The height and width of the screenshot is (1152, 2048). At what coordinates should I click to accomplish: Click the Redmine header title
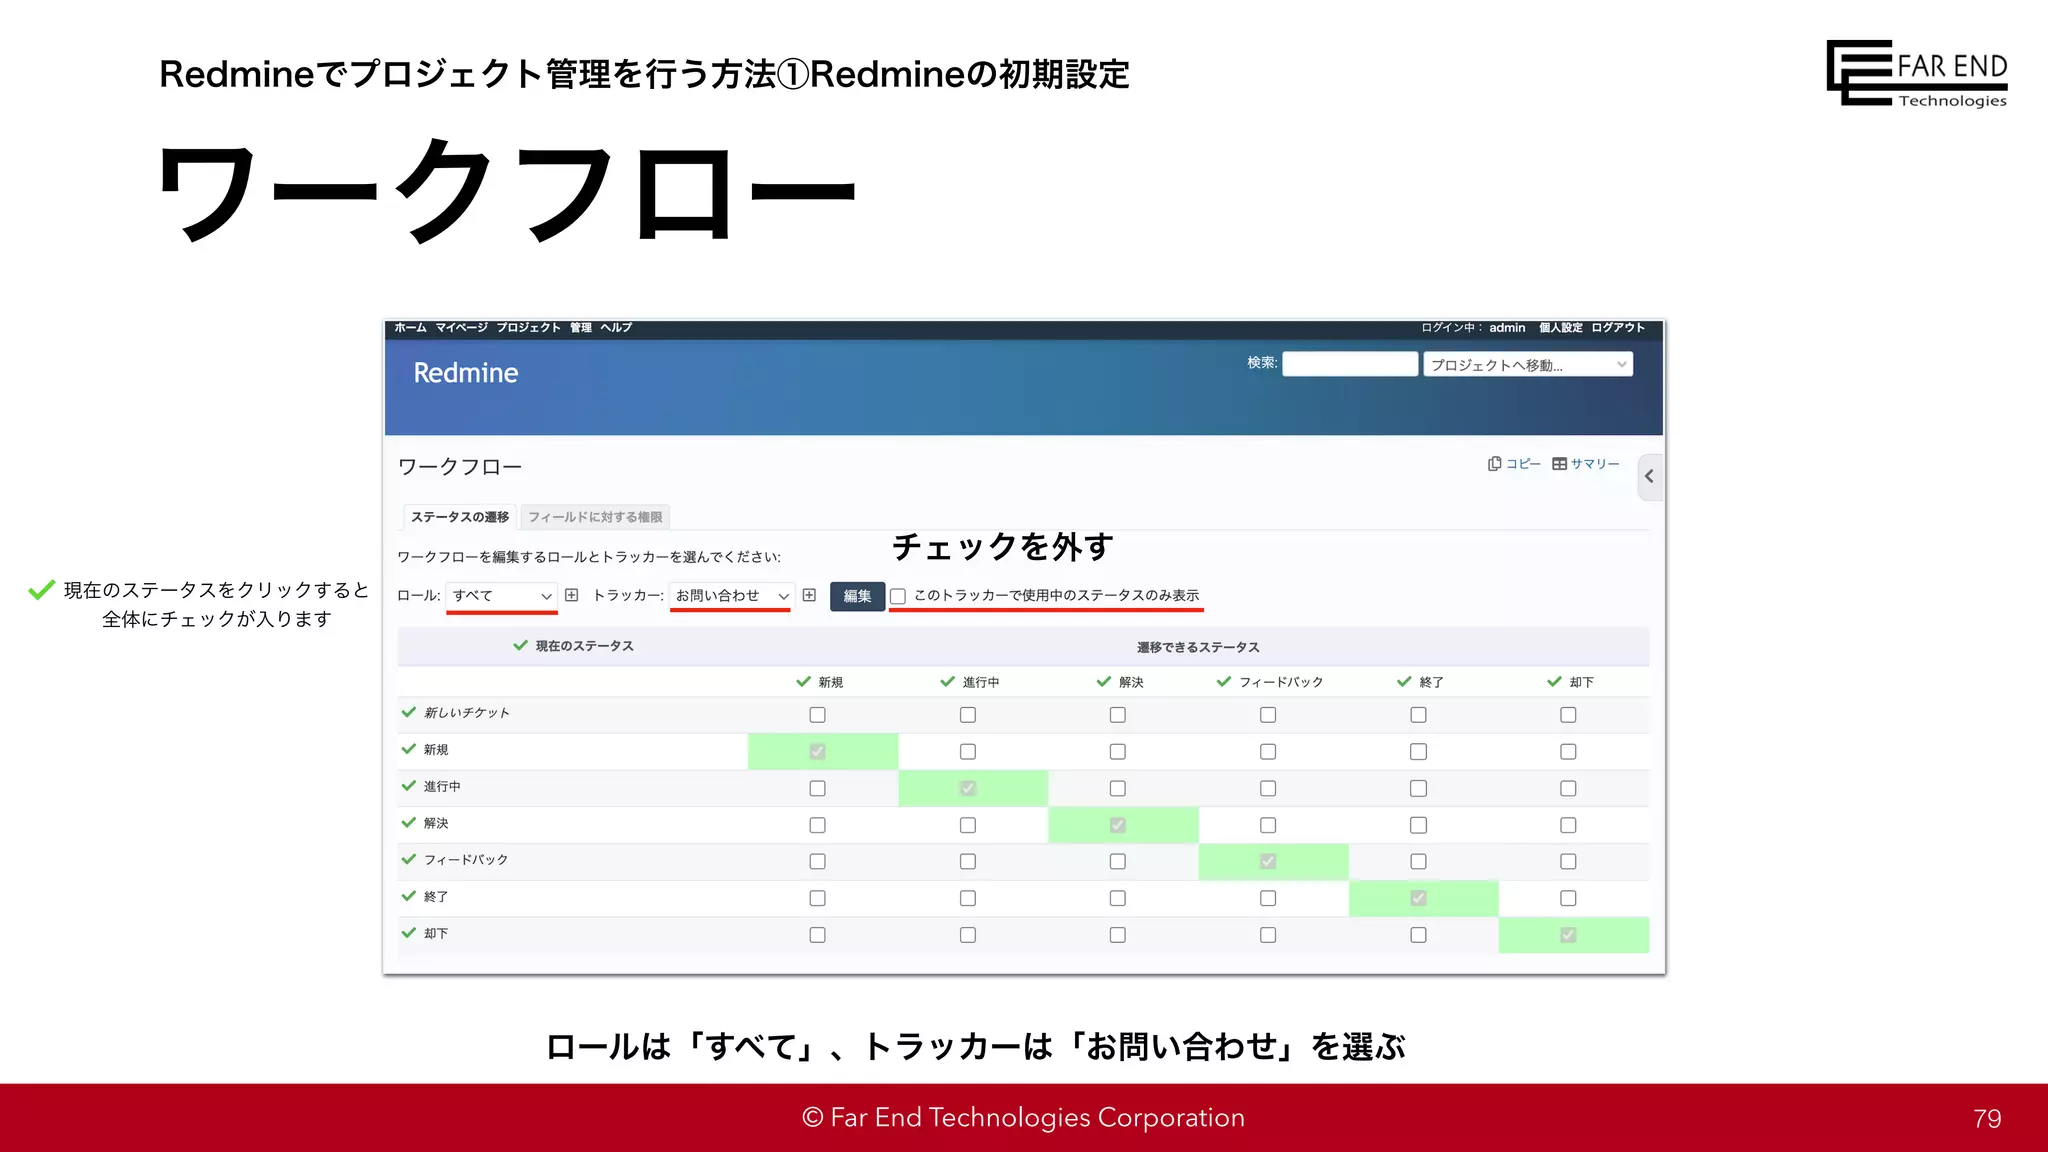466,373
